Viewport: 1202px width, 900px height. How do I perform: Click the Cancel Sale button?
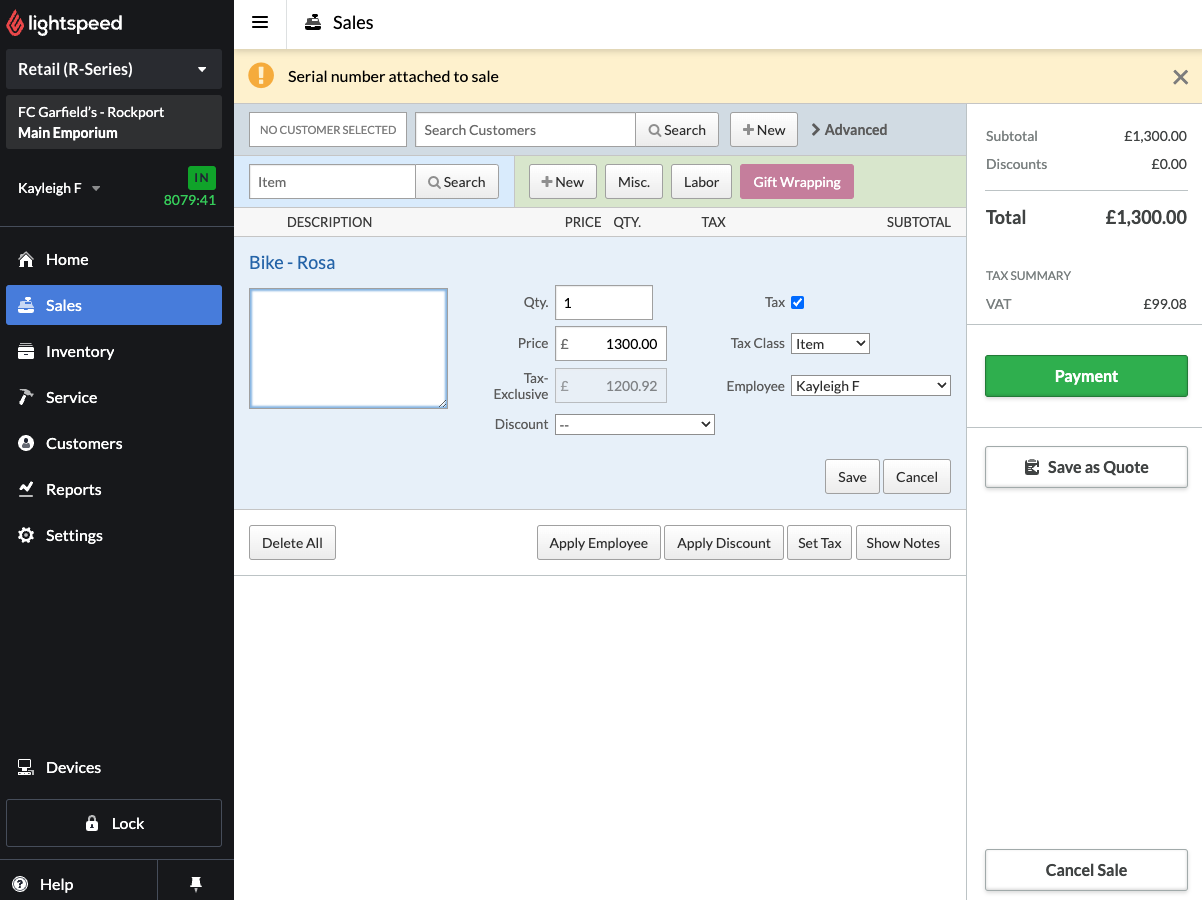point(1086,870)
